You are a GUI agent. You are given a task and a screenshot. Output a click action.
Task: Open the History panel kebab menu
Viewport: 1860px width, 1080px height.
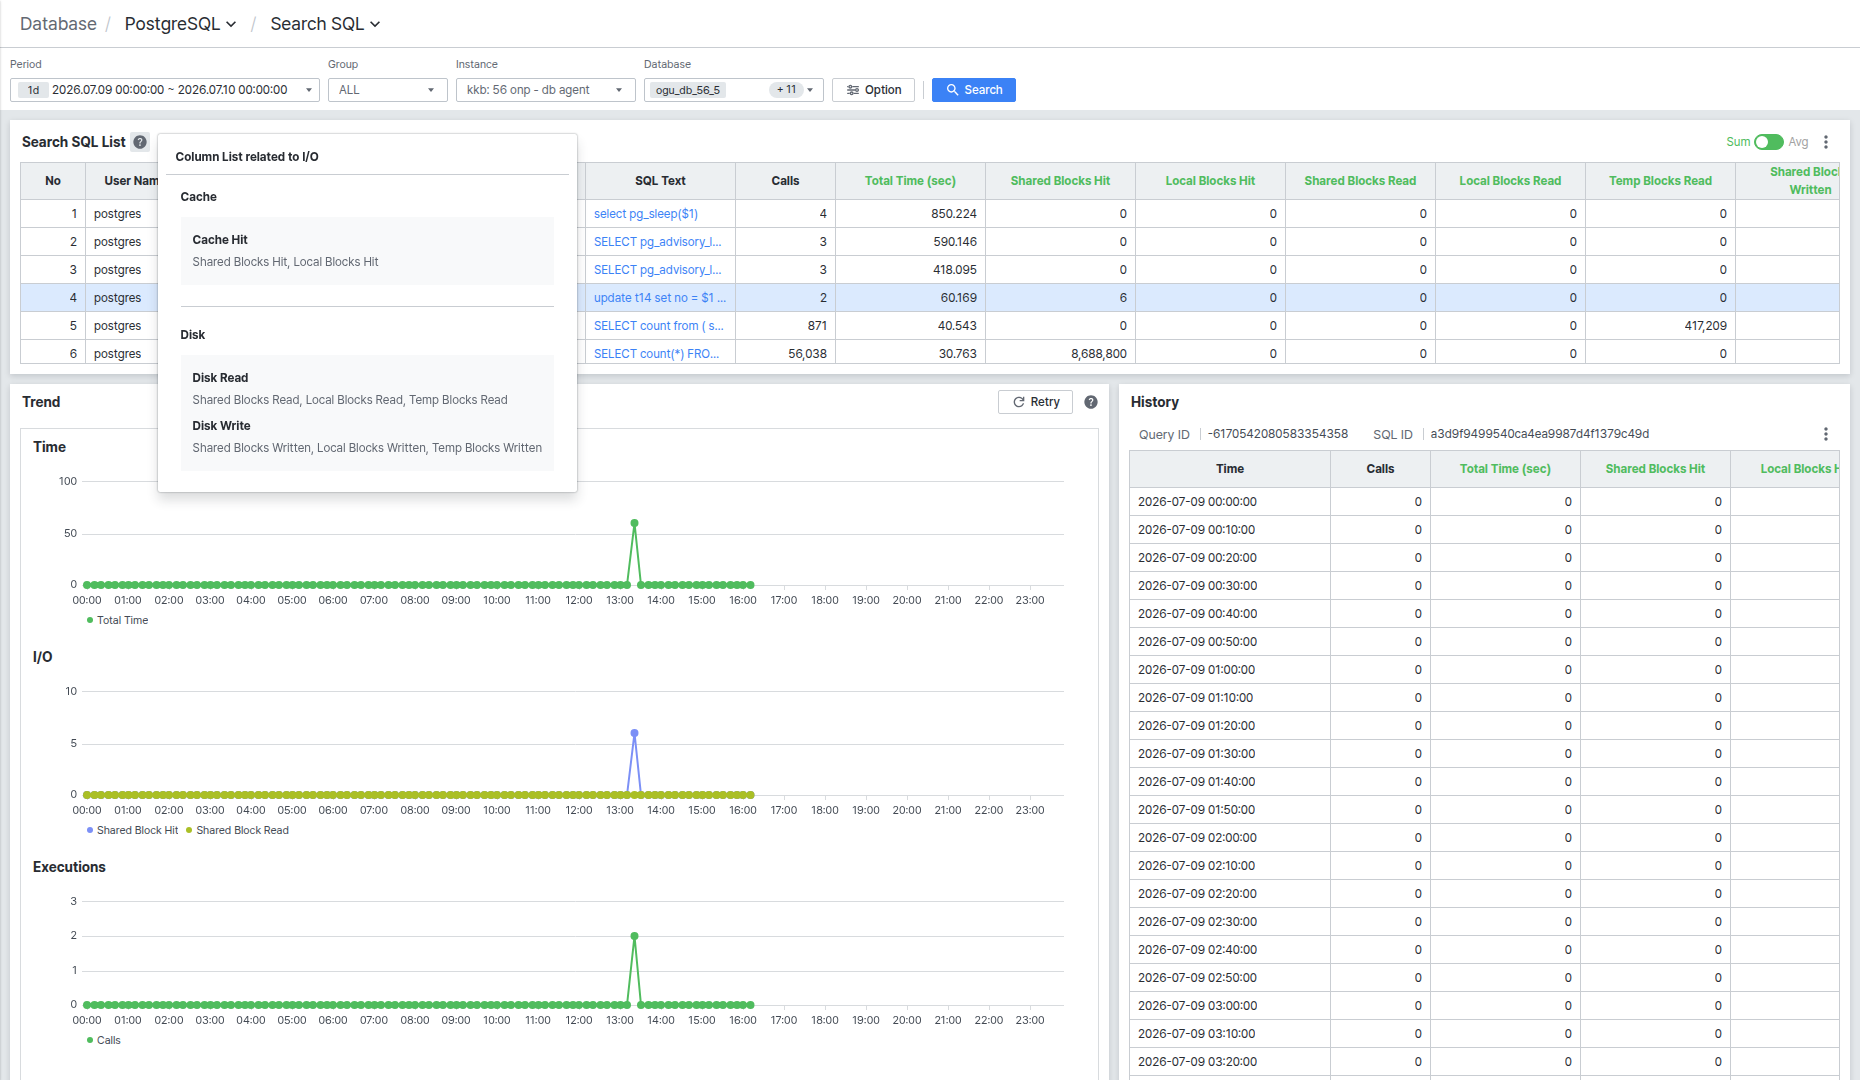pos(1825,434)
